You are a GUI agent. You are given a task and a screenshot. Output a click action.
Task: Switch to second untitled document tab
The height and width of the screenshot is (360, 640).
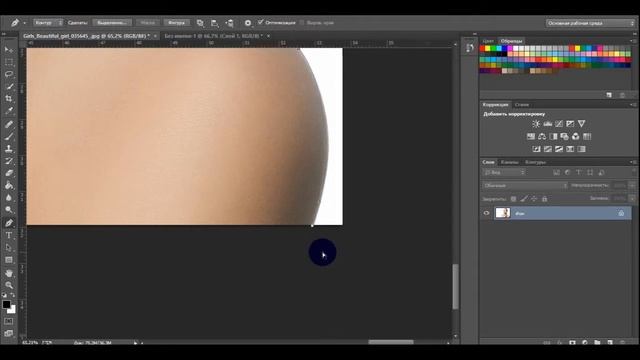pos(213,36)
